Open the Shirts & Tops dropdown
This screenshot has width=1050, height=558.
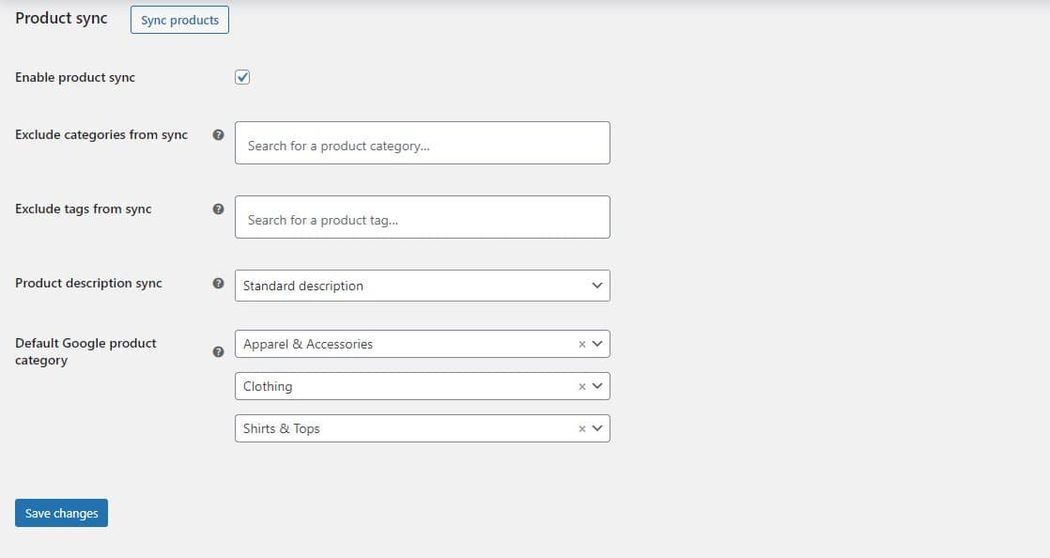(598, 429)
